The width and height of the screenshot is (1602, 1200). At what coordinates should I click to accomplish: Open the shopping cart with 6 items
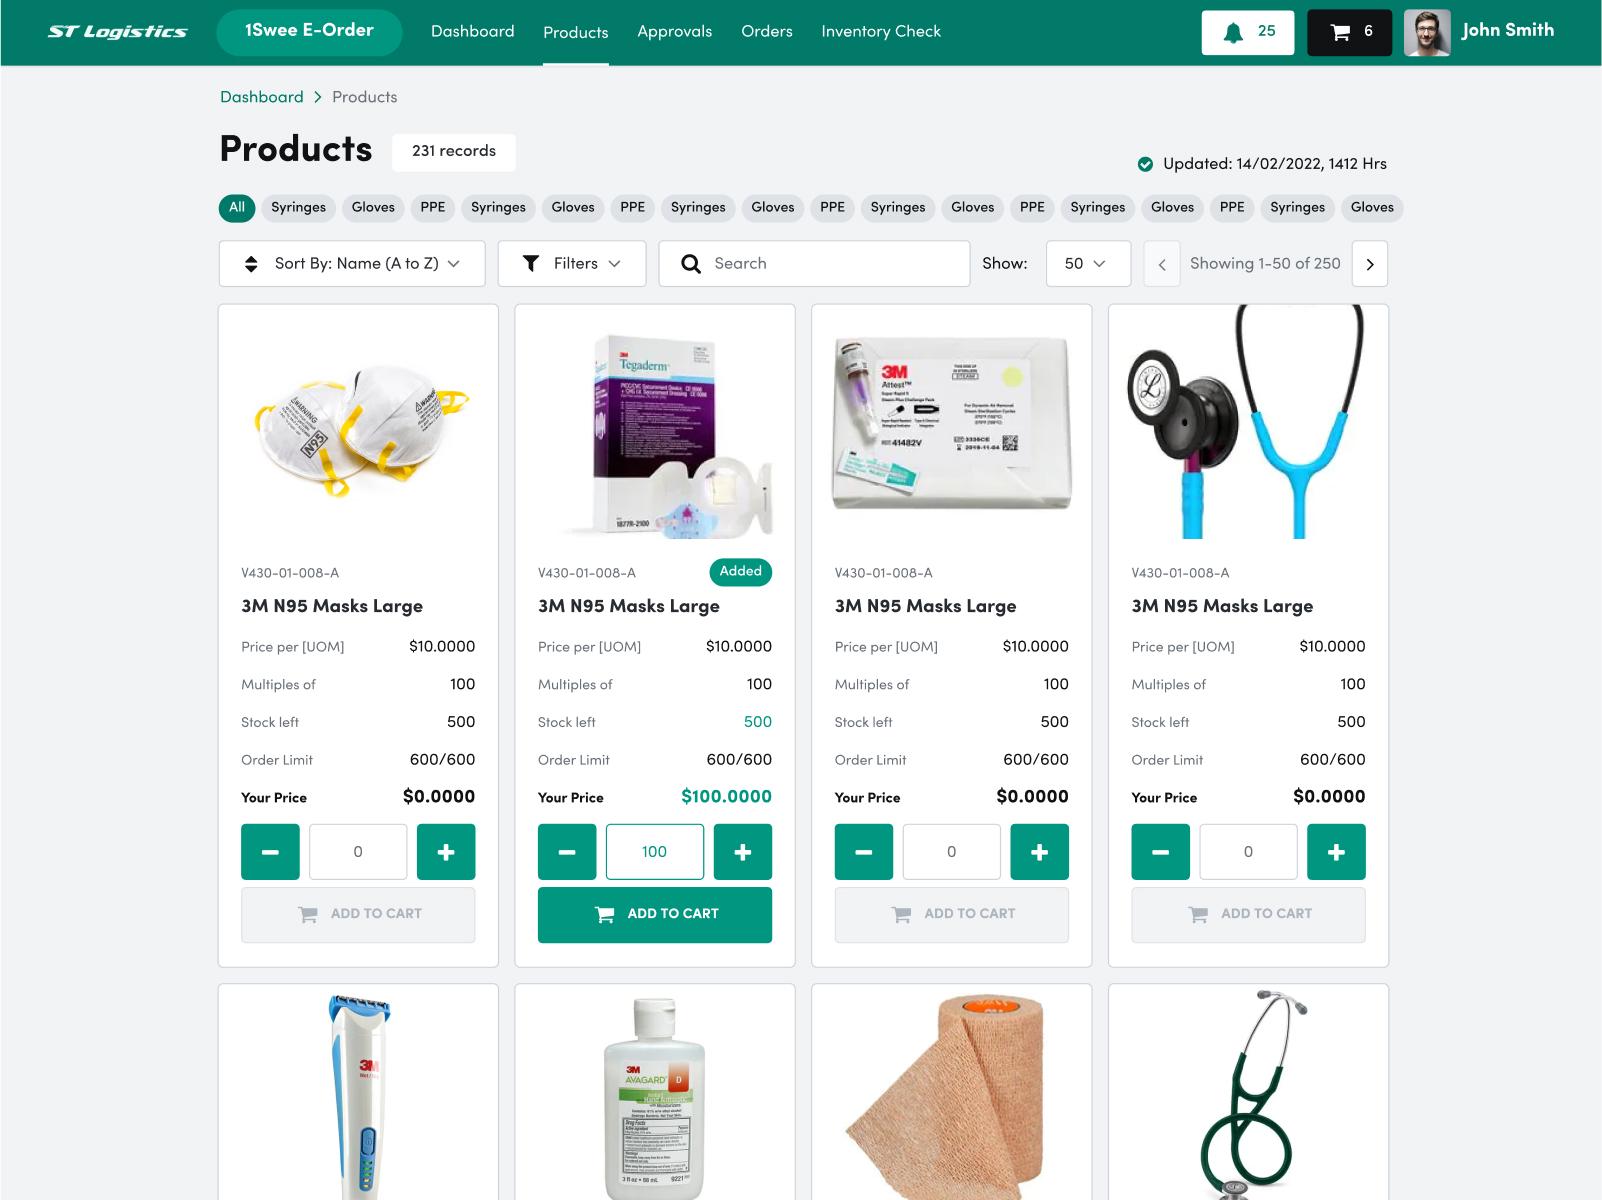(1349, 32)
